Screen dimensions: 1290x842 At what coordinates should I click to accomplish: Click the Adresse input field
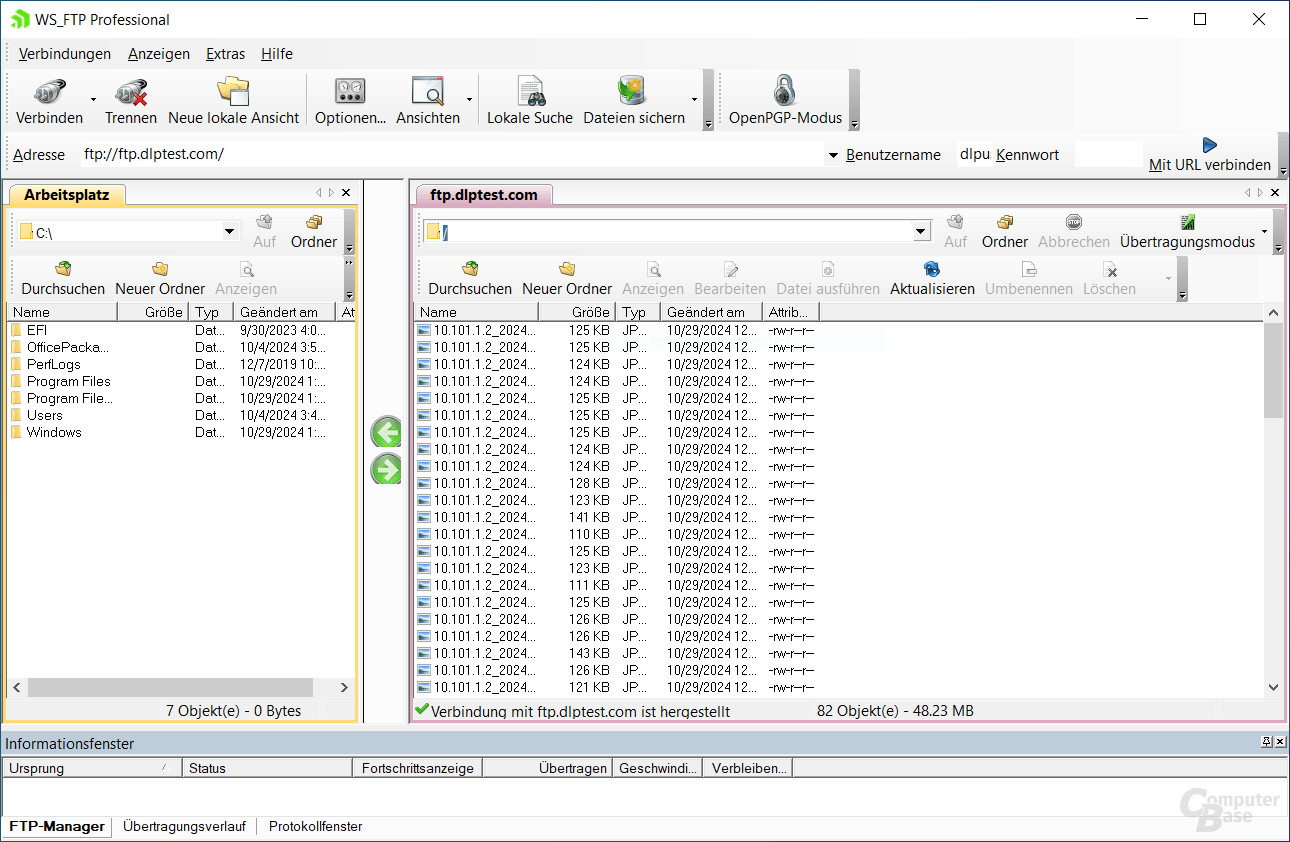point(452,155)
